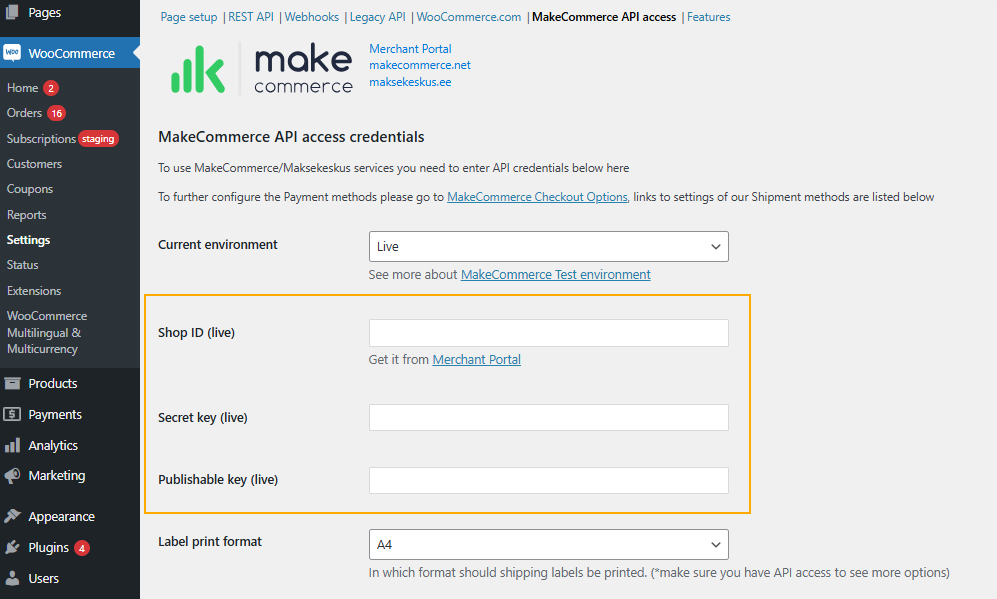The image size is (997, 599).
Task: Open Users via its person icon
Action: [x=12, y=578]
